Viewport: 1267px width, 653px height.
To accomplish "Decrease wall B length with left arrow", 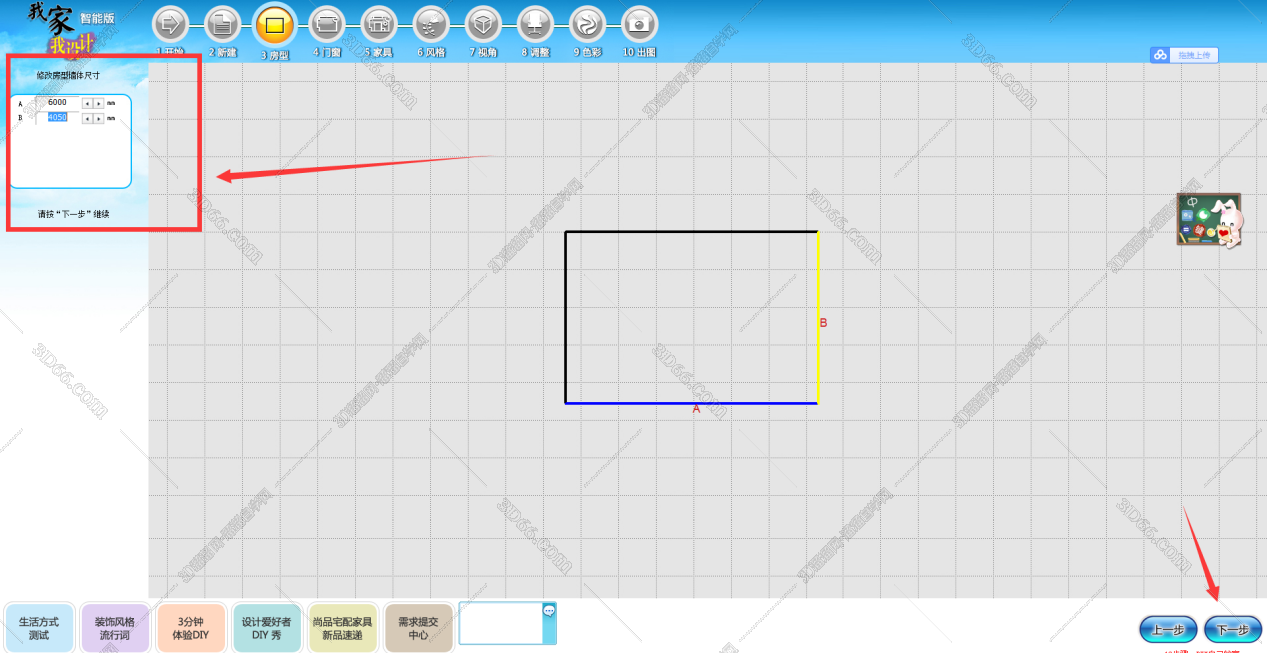I will click(87, 118).
